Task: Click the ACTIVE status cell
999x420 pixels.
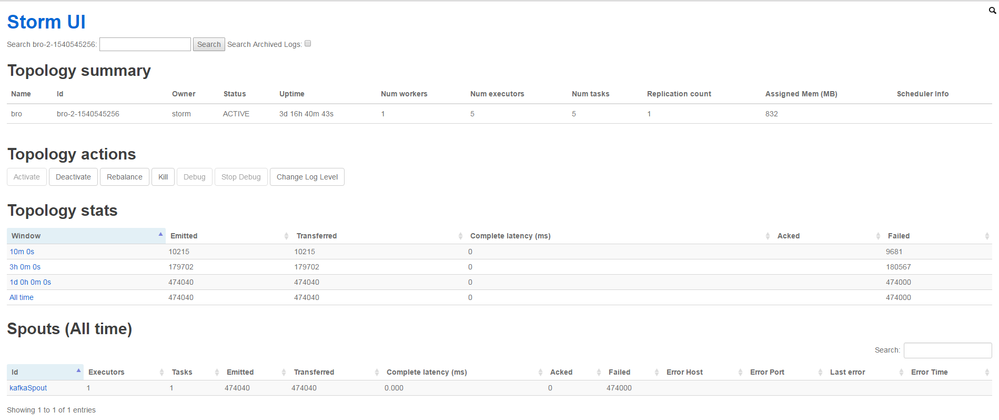Action: tap(236, 114)
